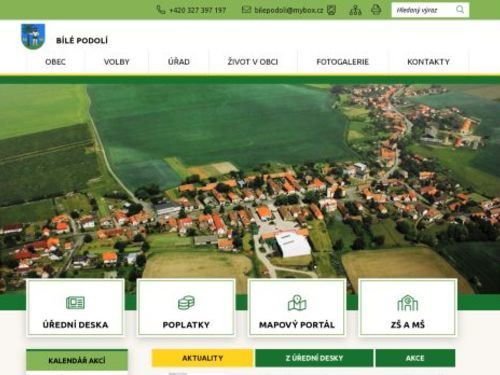Click the magnifier search icon
Viewport: 500px width, 375px height.
pos(460,10)
